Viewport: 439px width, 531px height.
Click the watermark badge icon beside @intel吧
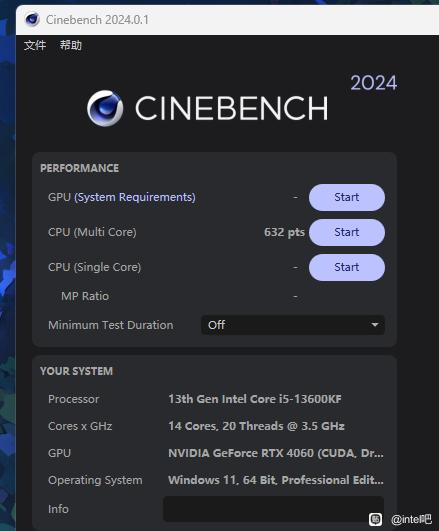375,519
